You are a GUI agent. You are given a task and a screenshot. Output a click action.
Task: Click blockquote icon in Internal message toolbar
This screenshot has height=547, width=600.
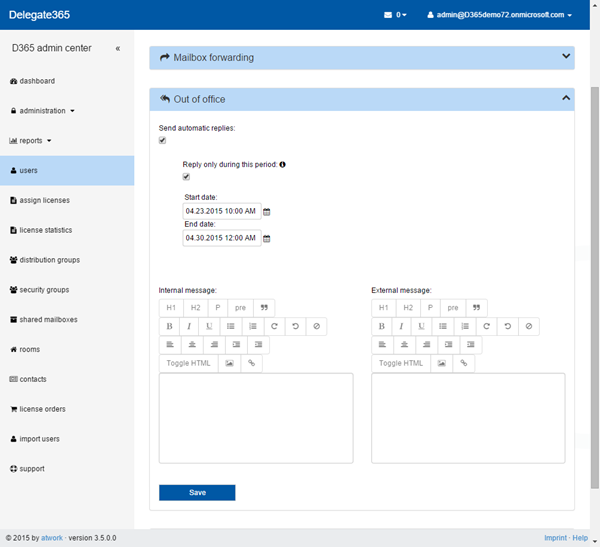pos(265,308)
